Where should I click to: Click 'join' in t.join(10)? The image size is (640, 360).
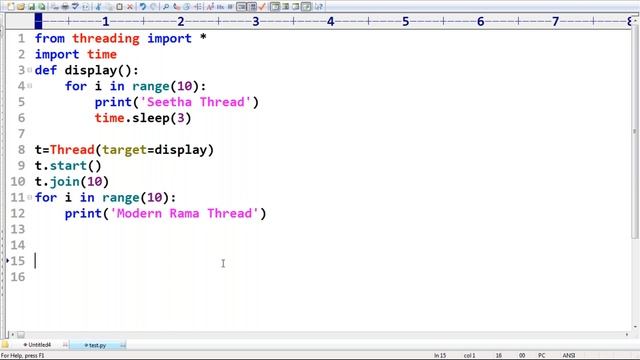point(64,182)
